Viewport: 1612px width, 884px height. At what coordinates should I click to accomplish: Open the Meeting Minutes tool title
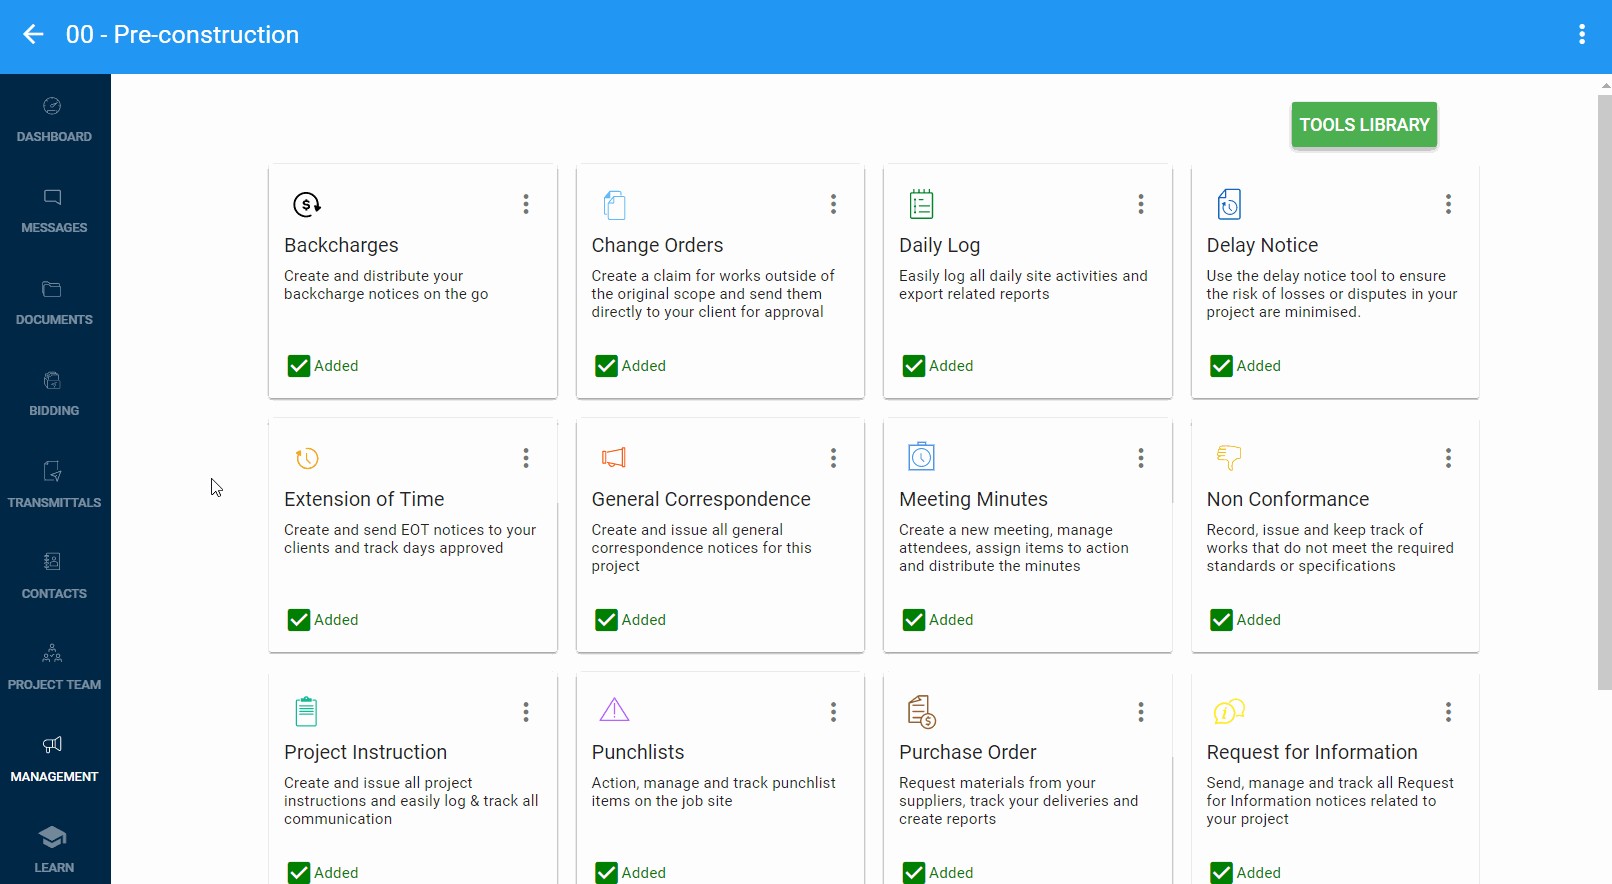(x=973, y=499)
